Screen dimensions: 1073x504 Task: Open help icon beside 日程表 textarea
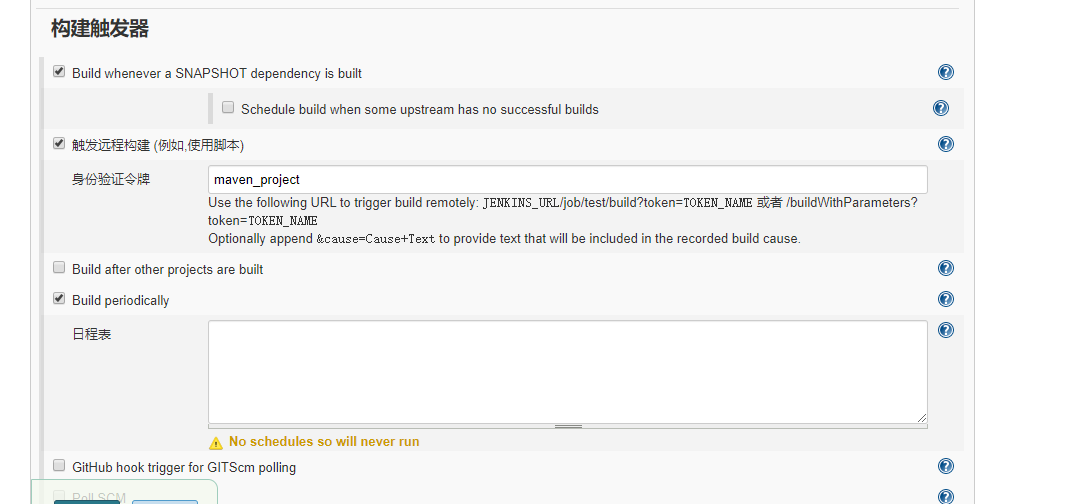[945, 330]
